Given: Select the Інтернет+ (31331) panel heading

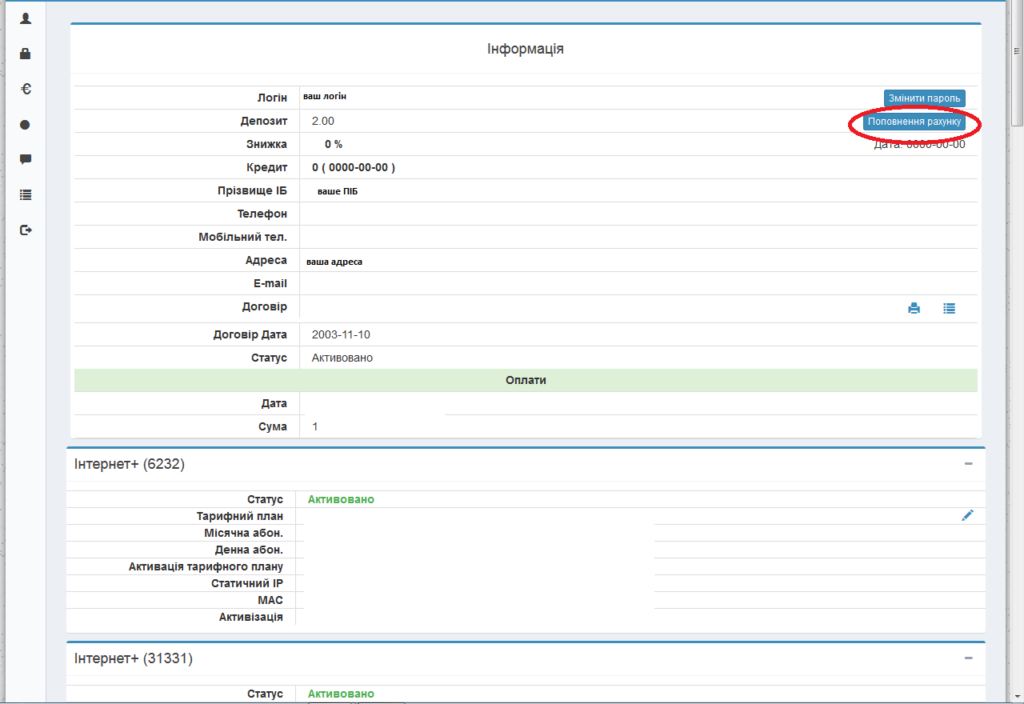Looking at the screenshot, I should (134, 658).
